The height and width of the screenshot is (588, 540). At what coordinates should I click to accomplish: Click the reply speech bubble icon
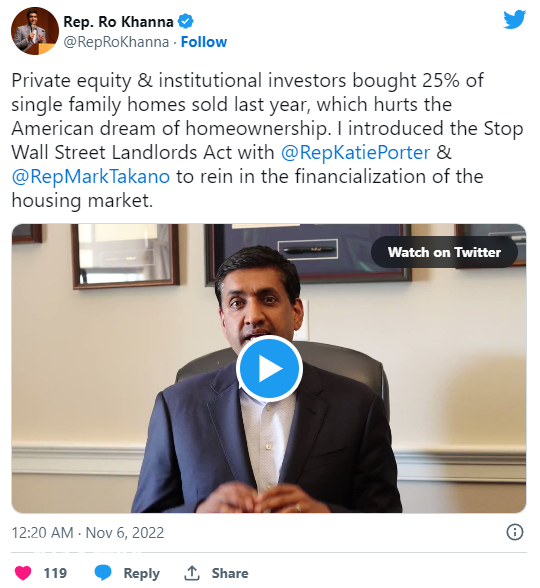point(103,573)
